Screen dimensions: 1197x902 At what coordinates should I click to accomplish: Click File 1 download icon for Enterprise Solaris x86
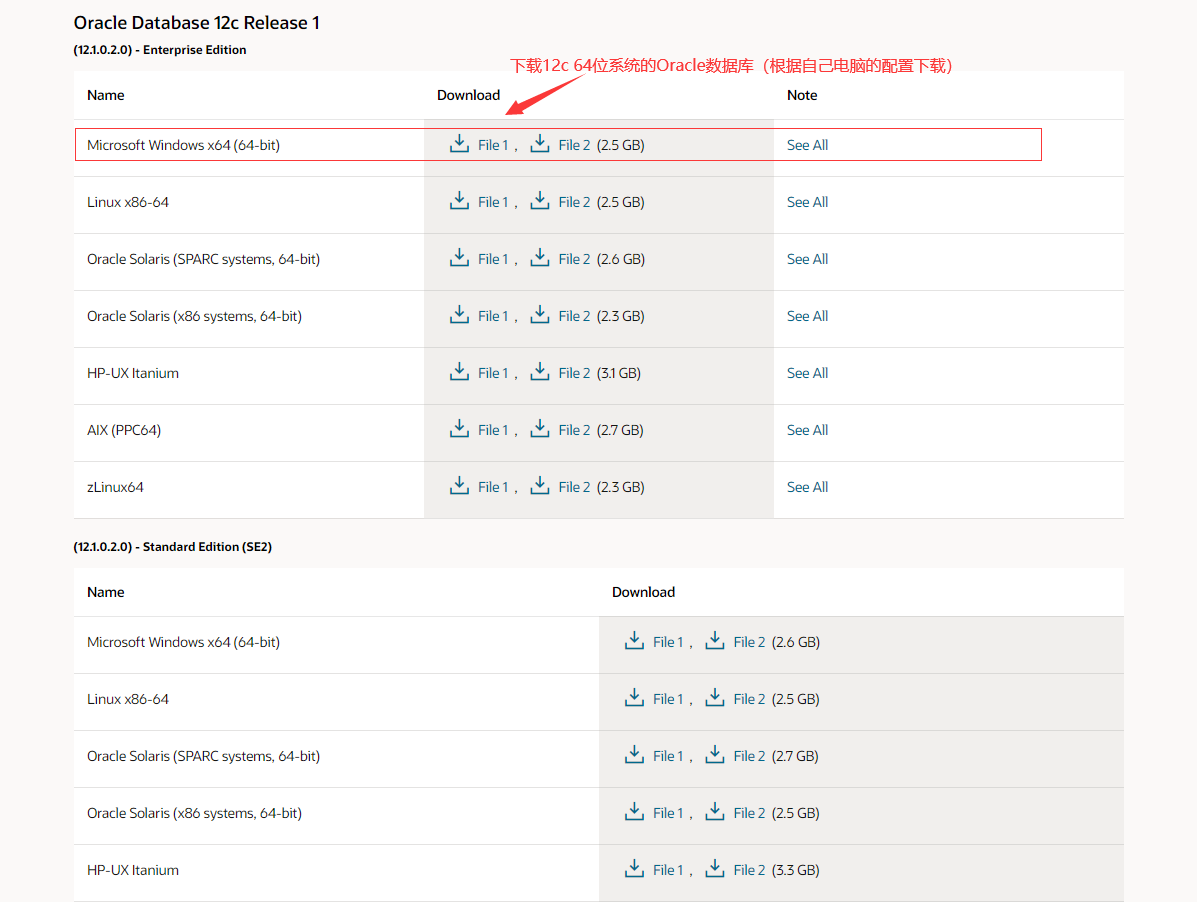pyautogui.click(x=459, y=314)
